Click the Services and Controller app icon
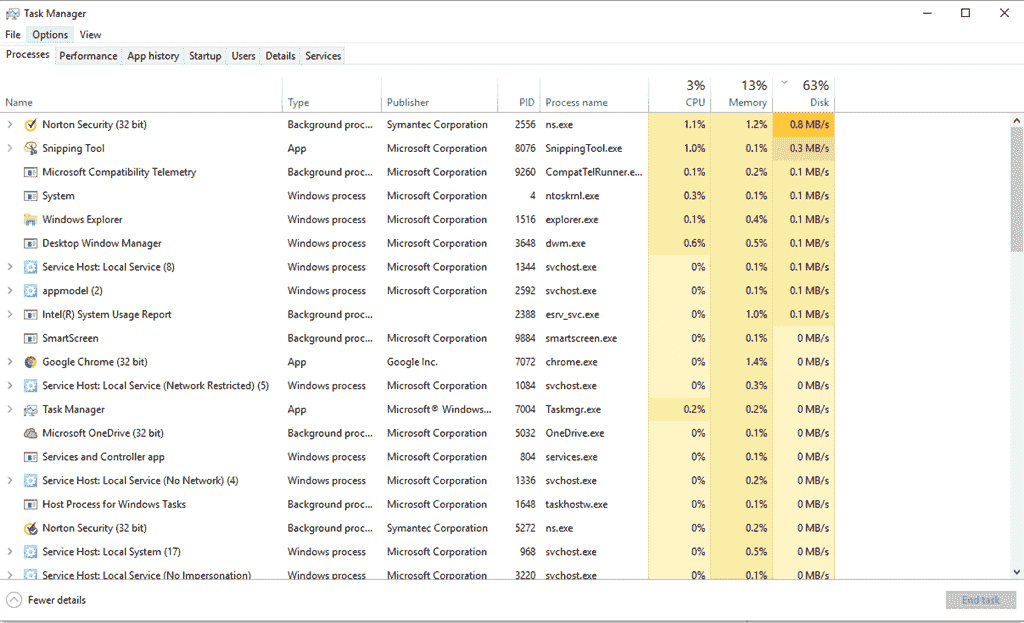Viewport: 1024px width, 623px height. click(x=30, y=457)
